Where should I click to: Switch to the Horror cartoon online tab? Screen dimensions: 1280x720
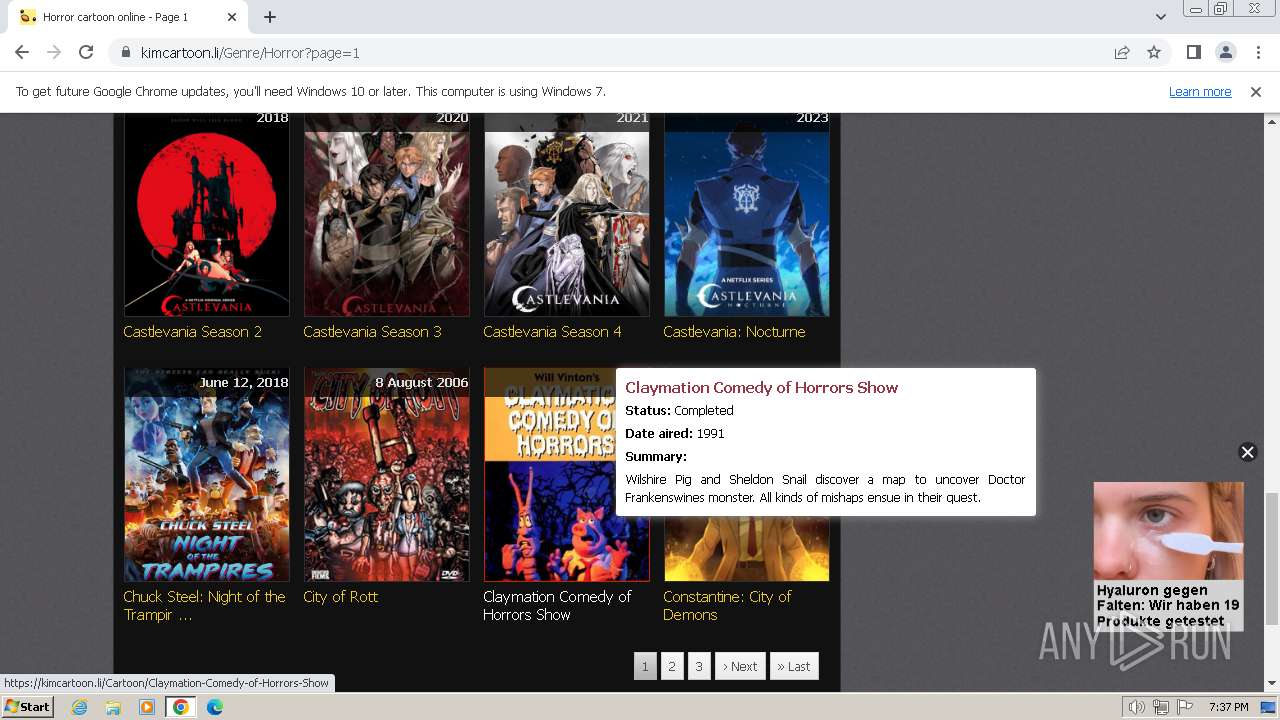(x=126, y=17)
